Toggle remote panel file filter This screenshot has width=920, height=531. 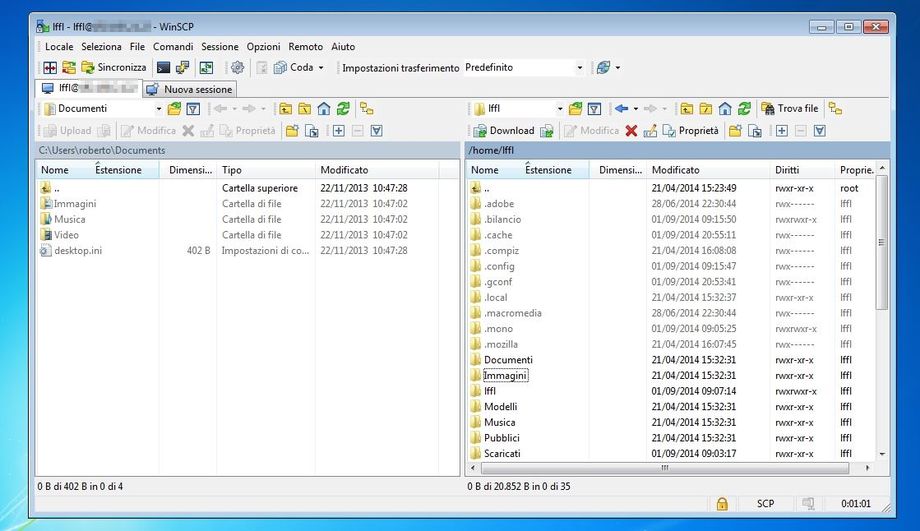point(594,109)
